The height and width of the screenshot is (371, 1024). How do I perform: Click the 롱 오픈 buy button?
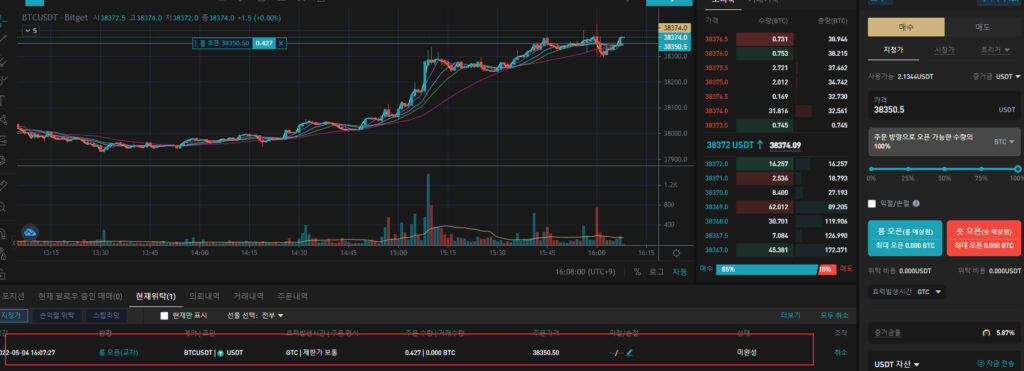coord(904,238)
